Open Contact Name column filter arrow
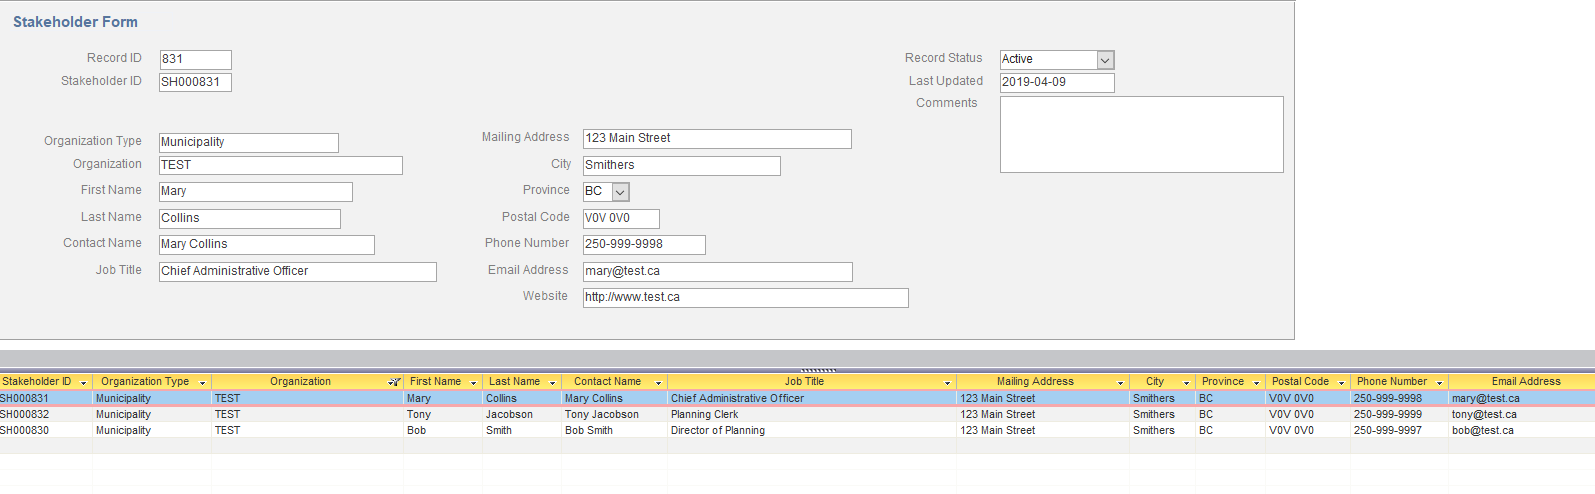 (658, 382)
